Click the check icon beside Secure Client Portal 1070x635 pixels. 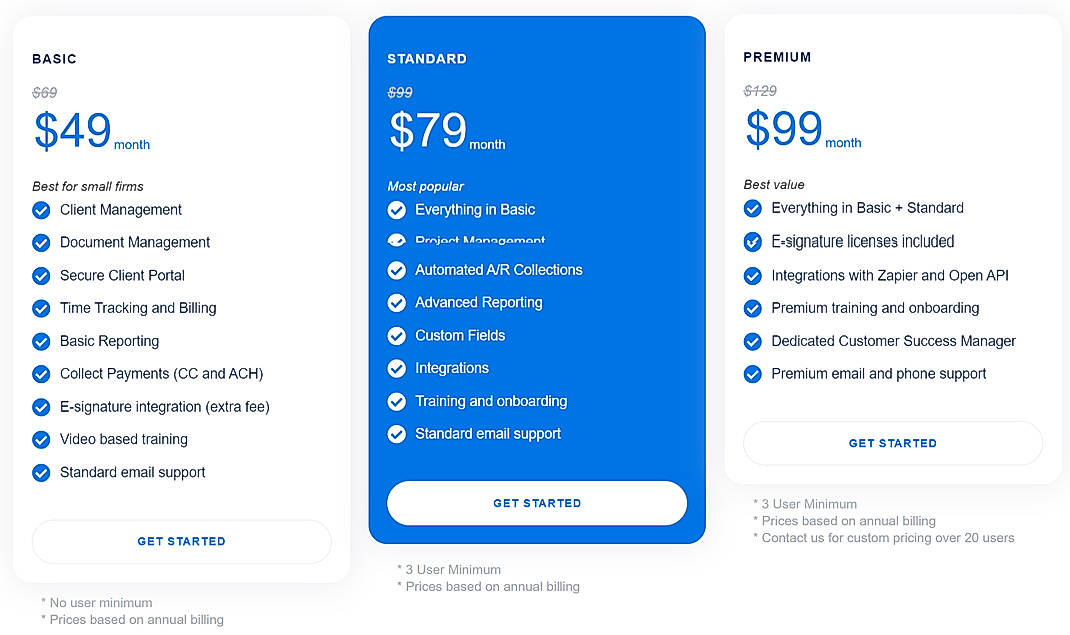(41, 276)
